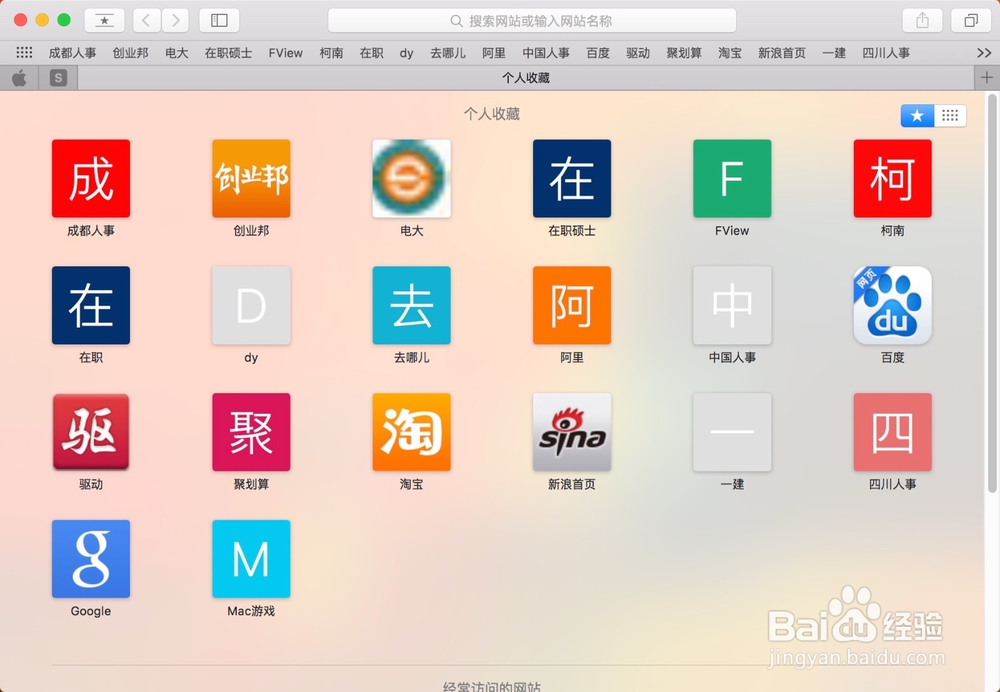Visit the jingyan.baidu.com watermark link
This screenshot has height=692, width=1000.
(855, 660)
